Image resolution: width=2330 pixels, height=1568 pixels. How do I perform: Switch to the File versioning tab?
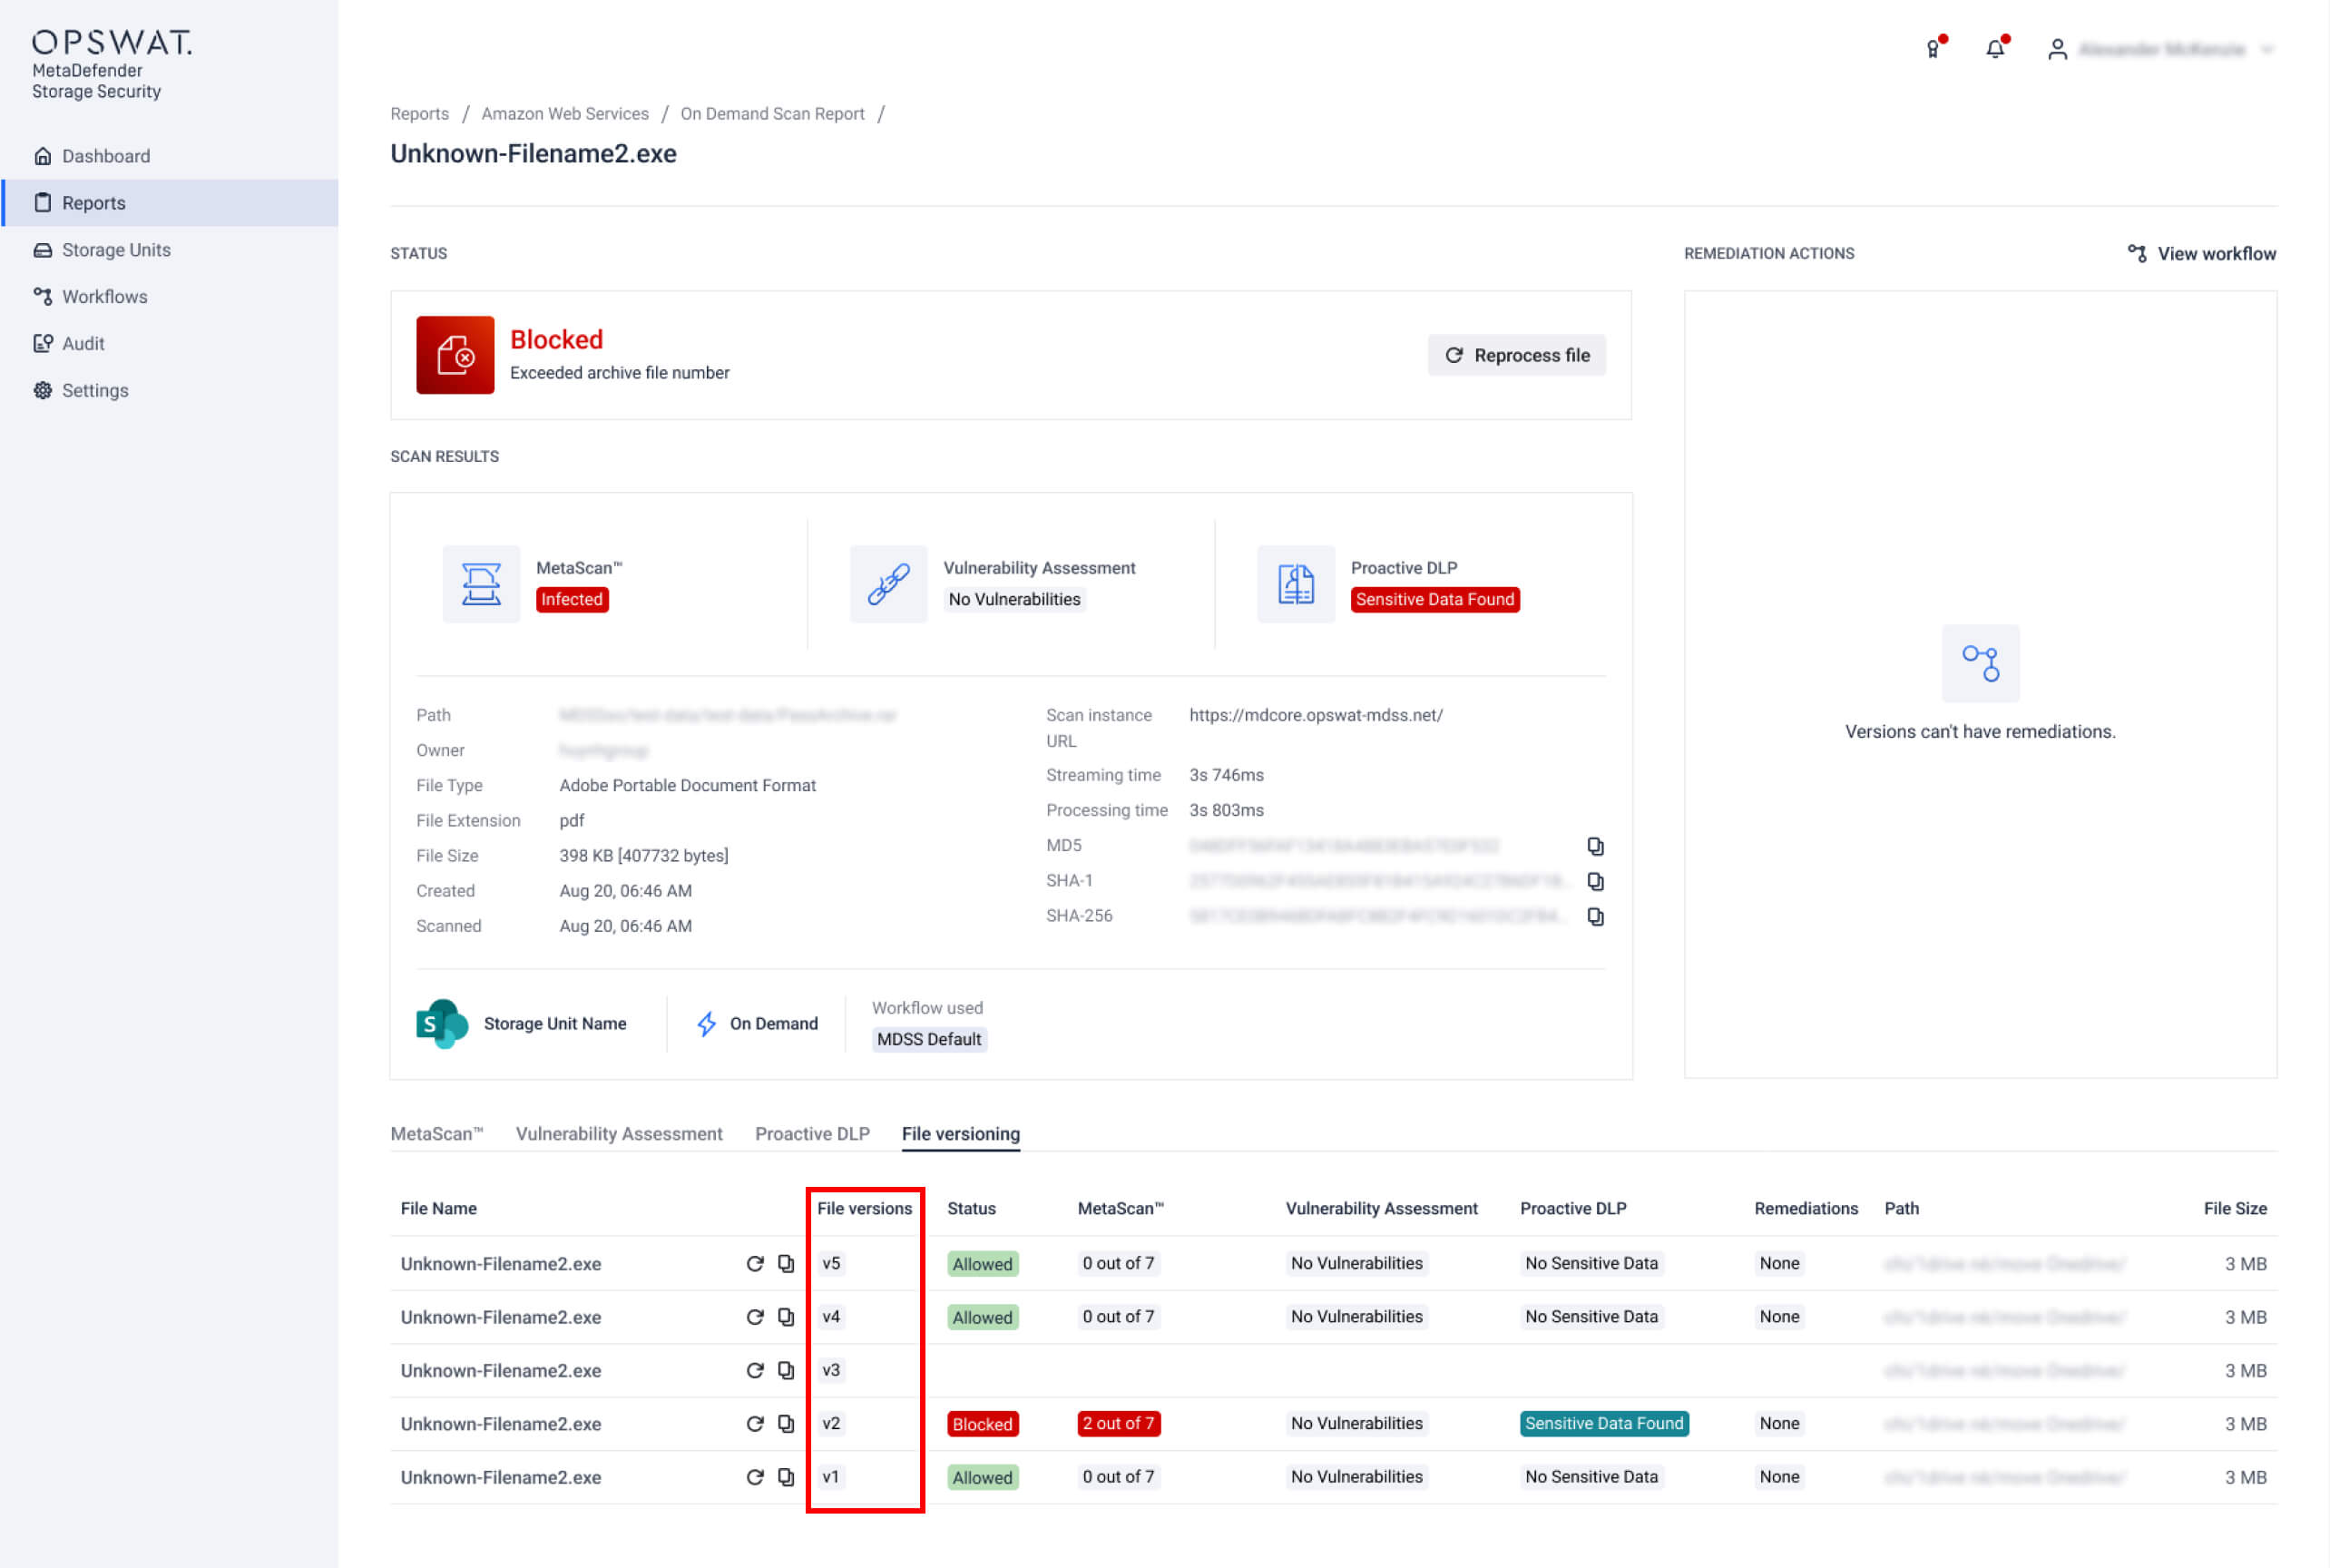[x=960, y=1133]
